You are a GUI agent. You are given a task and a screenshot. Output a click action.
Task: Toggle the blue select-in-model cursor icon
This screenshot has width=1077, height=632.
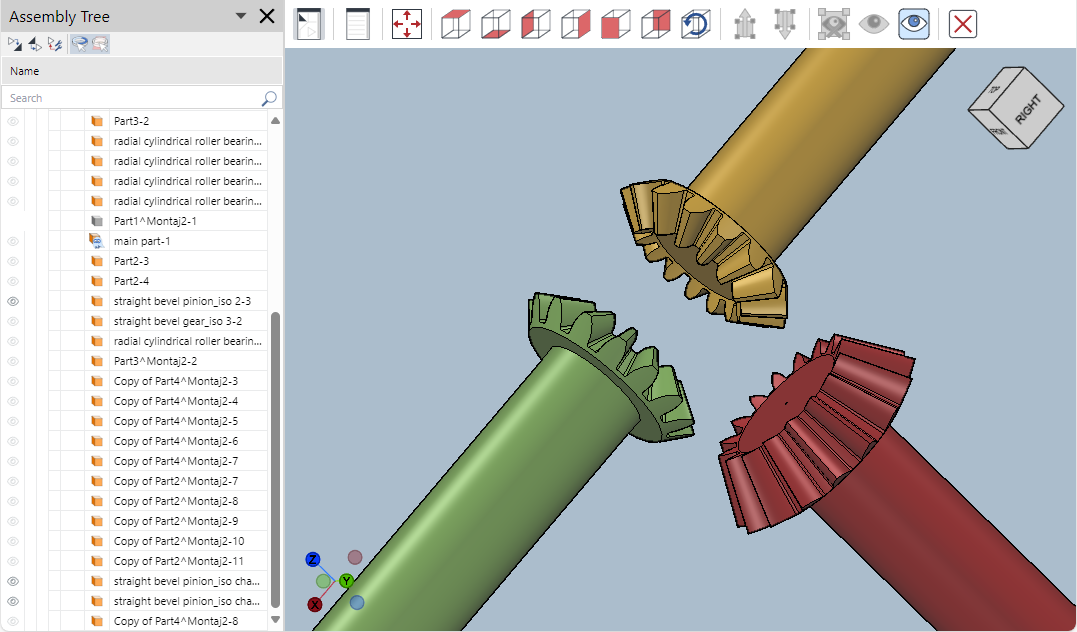80,45
